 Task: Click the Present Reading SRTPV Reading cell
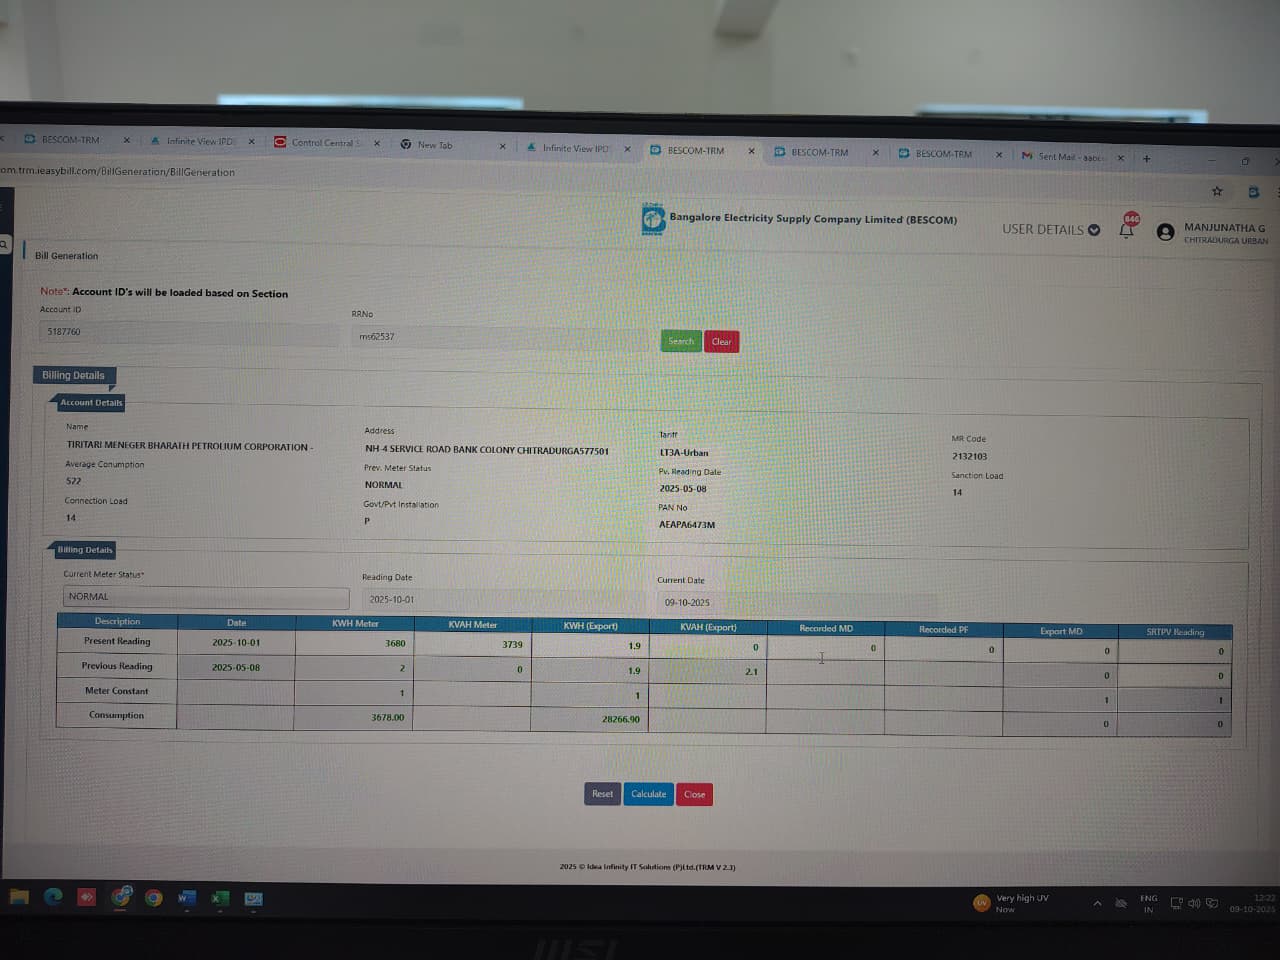click(x=1175, y=652)
